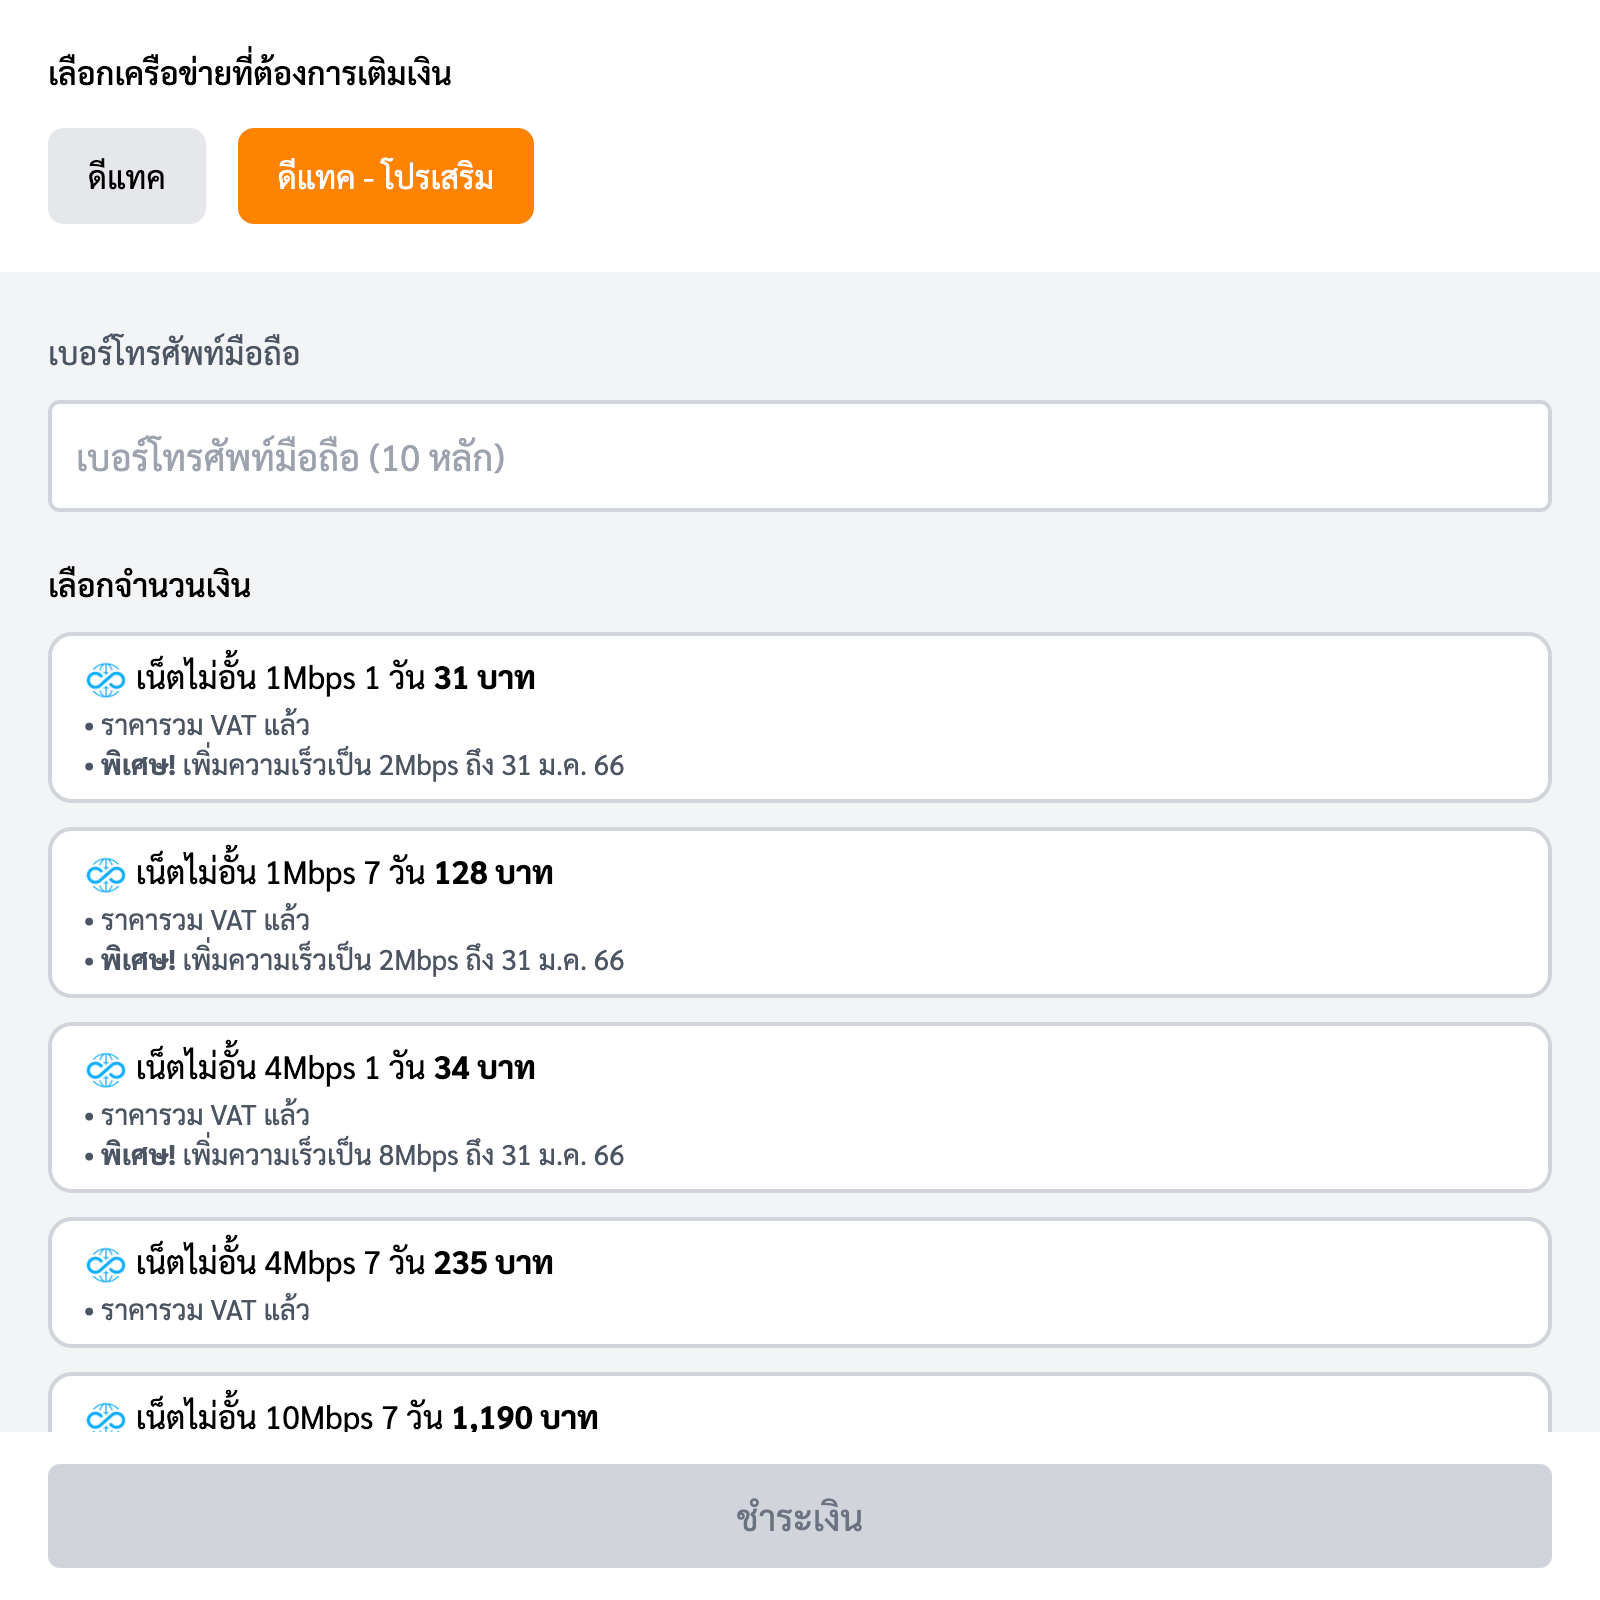Image resolution: width=1600 pixels, height=1600 pixels.
Task: Click ราคารวม VAT แล้ว under the 235 บาท package
Action: point(205,1311)
